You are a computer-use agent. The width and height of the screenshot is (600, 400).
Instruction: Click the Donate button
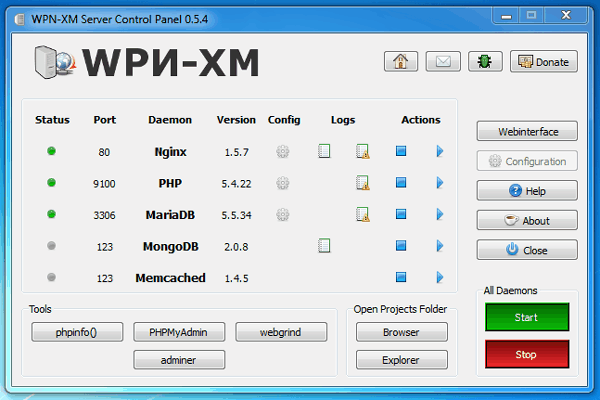pos(543,62)
